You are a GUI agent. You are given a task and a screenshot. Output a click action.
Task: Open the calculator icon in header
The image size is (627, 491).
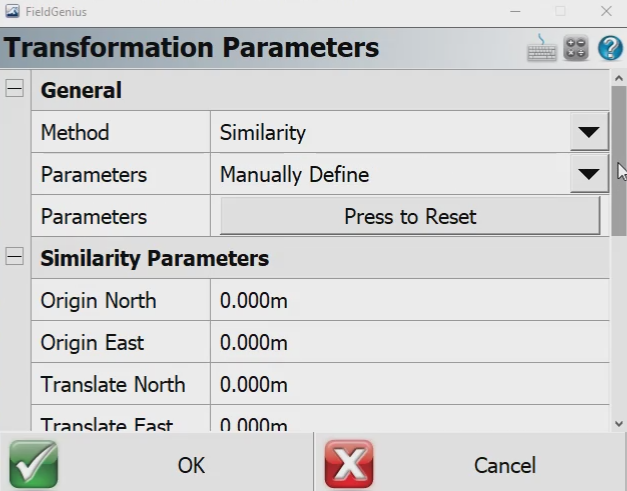tap(576, 48)
